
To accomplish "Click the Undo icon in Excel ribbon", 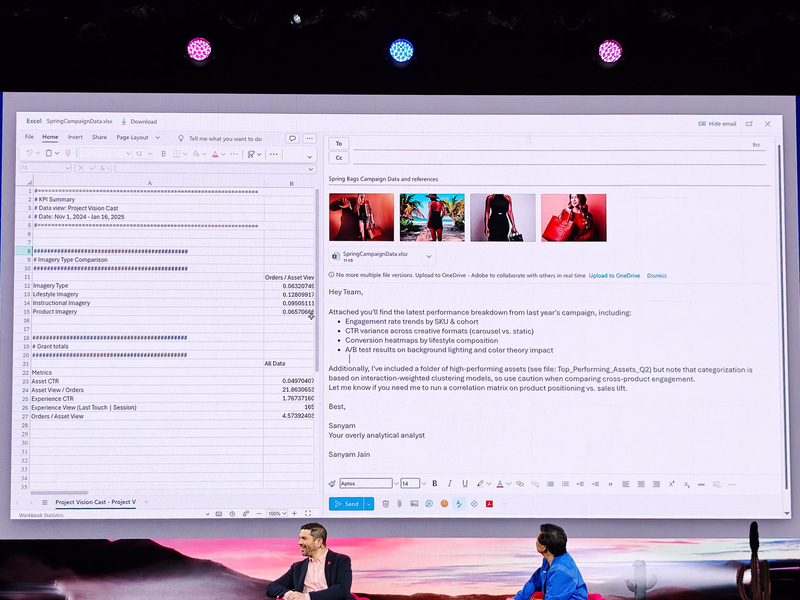I will [29, 153].
